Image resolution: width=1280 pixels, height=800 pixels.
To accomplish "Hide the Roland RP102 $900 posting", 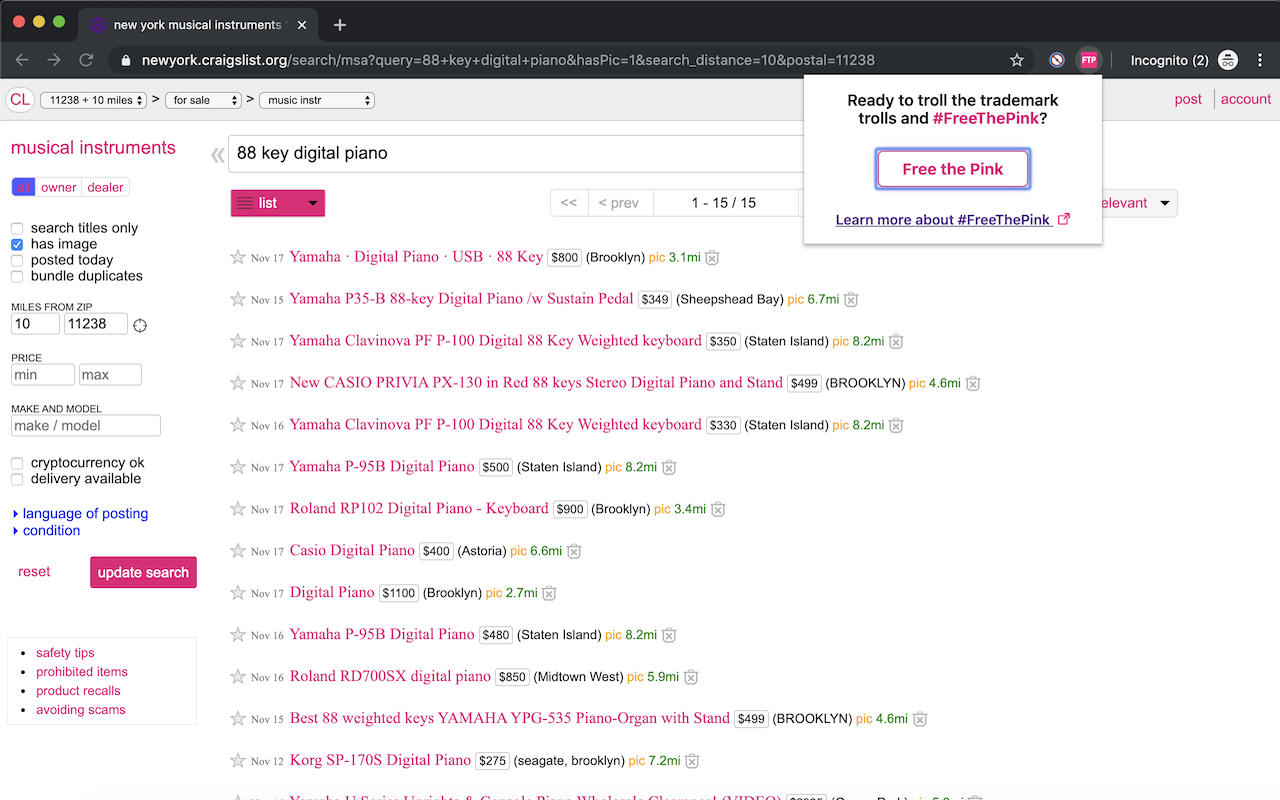I will [x=718, y=510].
